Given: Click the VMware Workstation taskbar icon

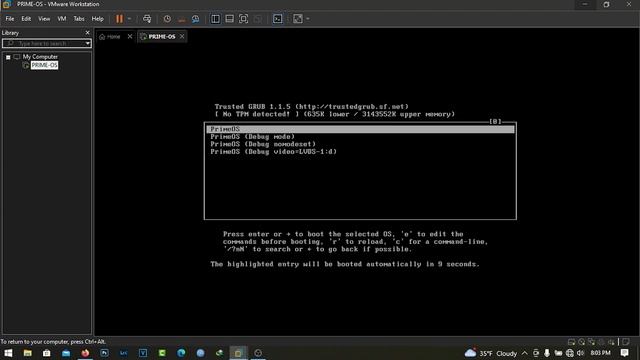Looking at the screenshot, I should (x=238, y=353).
